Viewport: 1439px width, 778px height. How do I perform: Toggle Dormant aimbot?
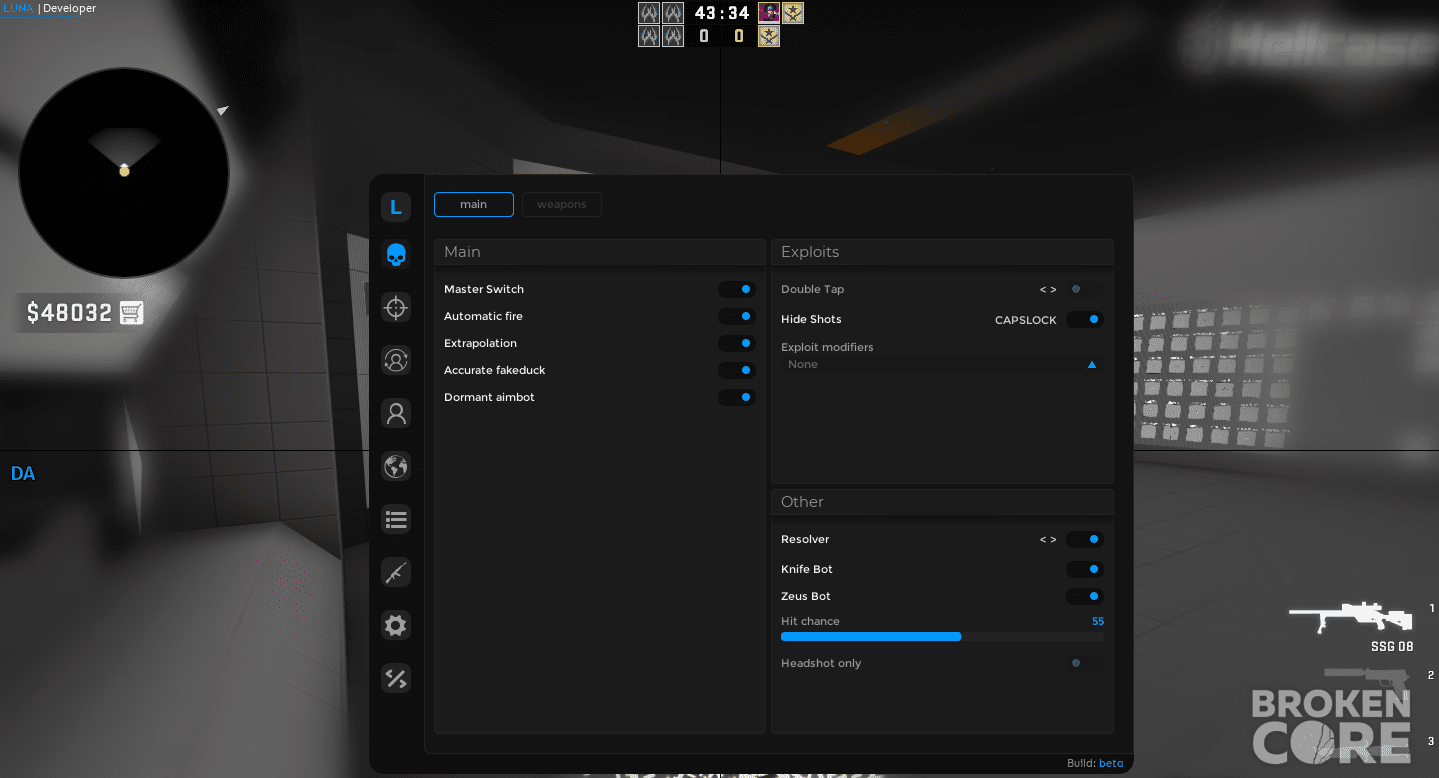[x=737, y=397]
